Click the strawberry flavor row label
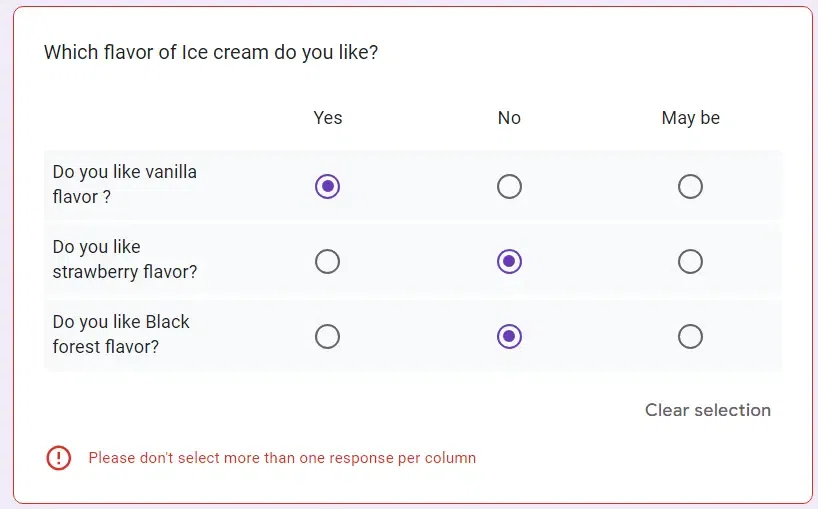The height and width of the screenshot is (509, 818). coord(124,259)
